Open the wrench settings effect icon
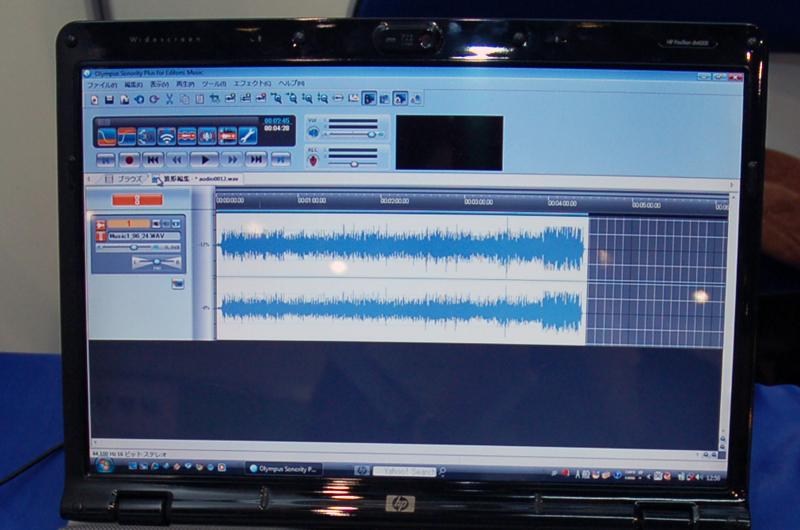This screenshot has height=530, width=800. tap(248, 136)
